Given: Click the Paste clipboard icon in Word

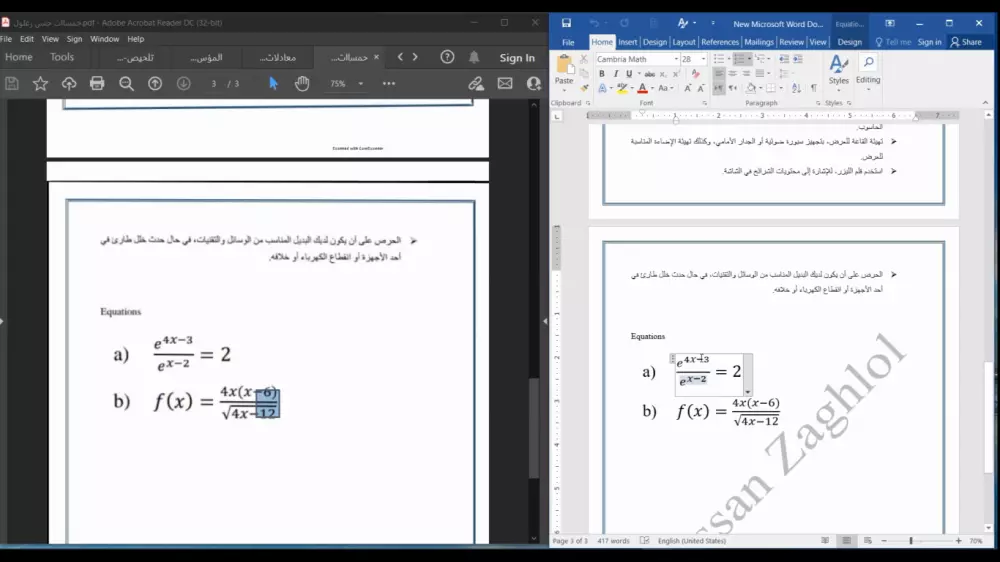Looking at the screenshot, I should point(564,65).
